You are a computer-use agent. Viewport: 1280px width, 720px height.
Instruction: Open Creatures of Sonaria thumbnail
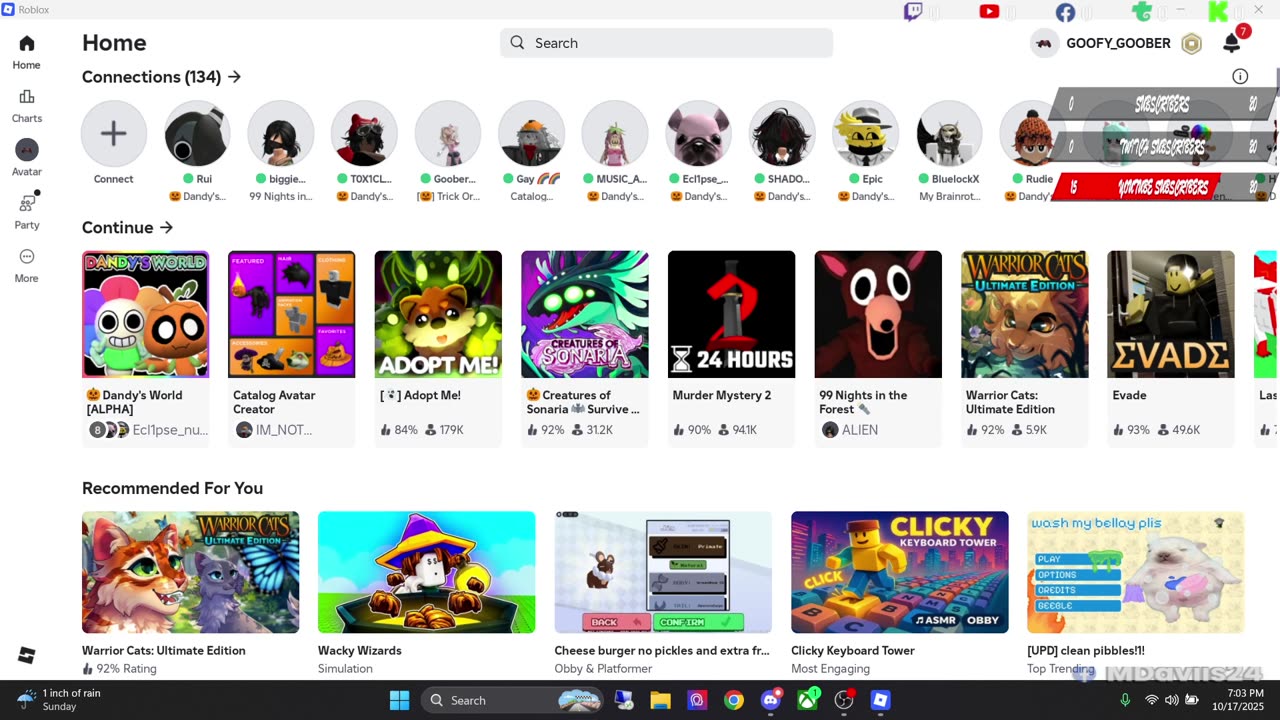[x=585, y=314]
